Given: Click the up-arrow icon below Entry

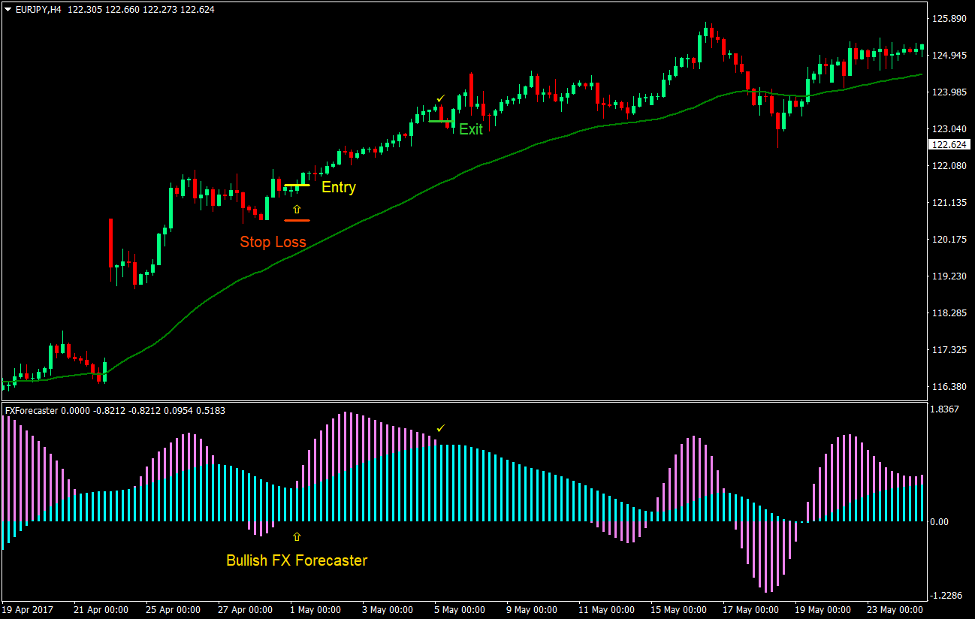Looking at the screenshot, I should pyautogui.click(x=297, y=208).
